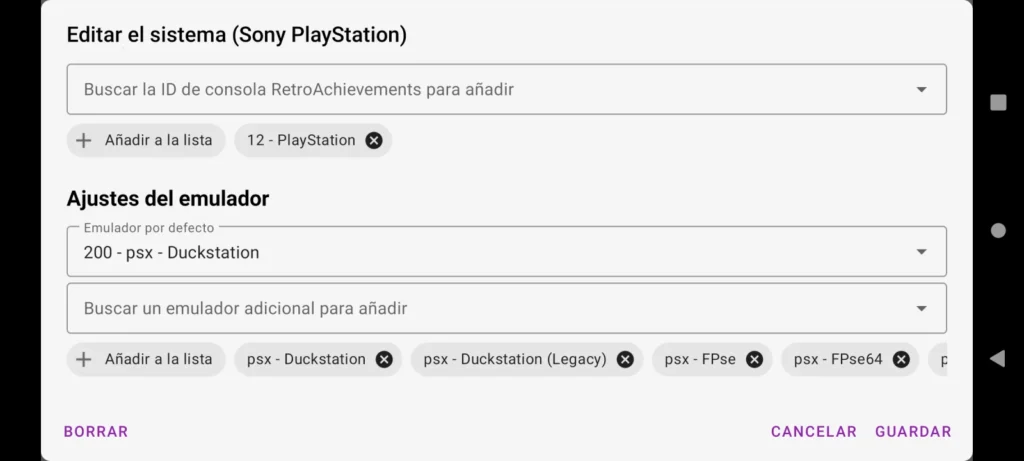Viewport: 1024px width, 461px height.
Task: Remove the 12 - PlayStation chip
Action: [x=374, y=141]
